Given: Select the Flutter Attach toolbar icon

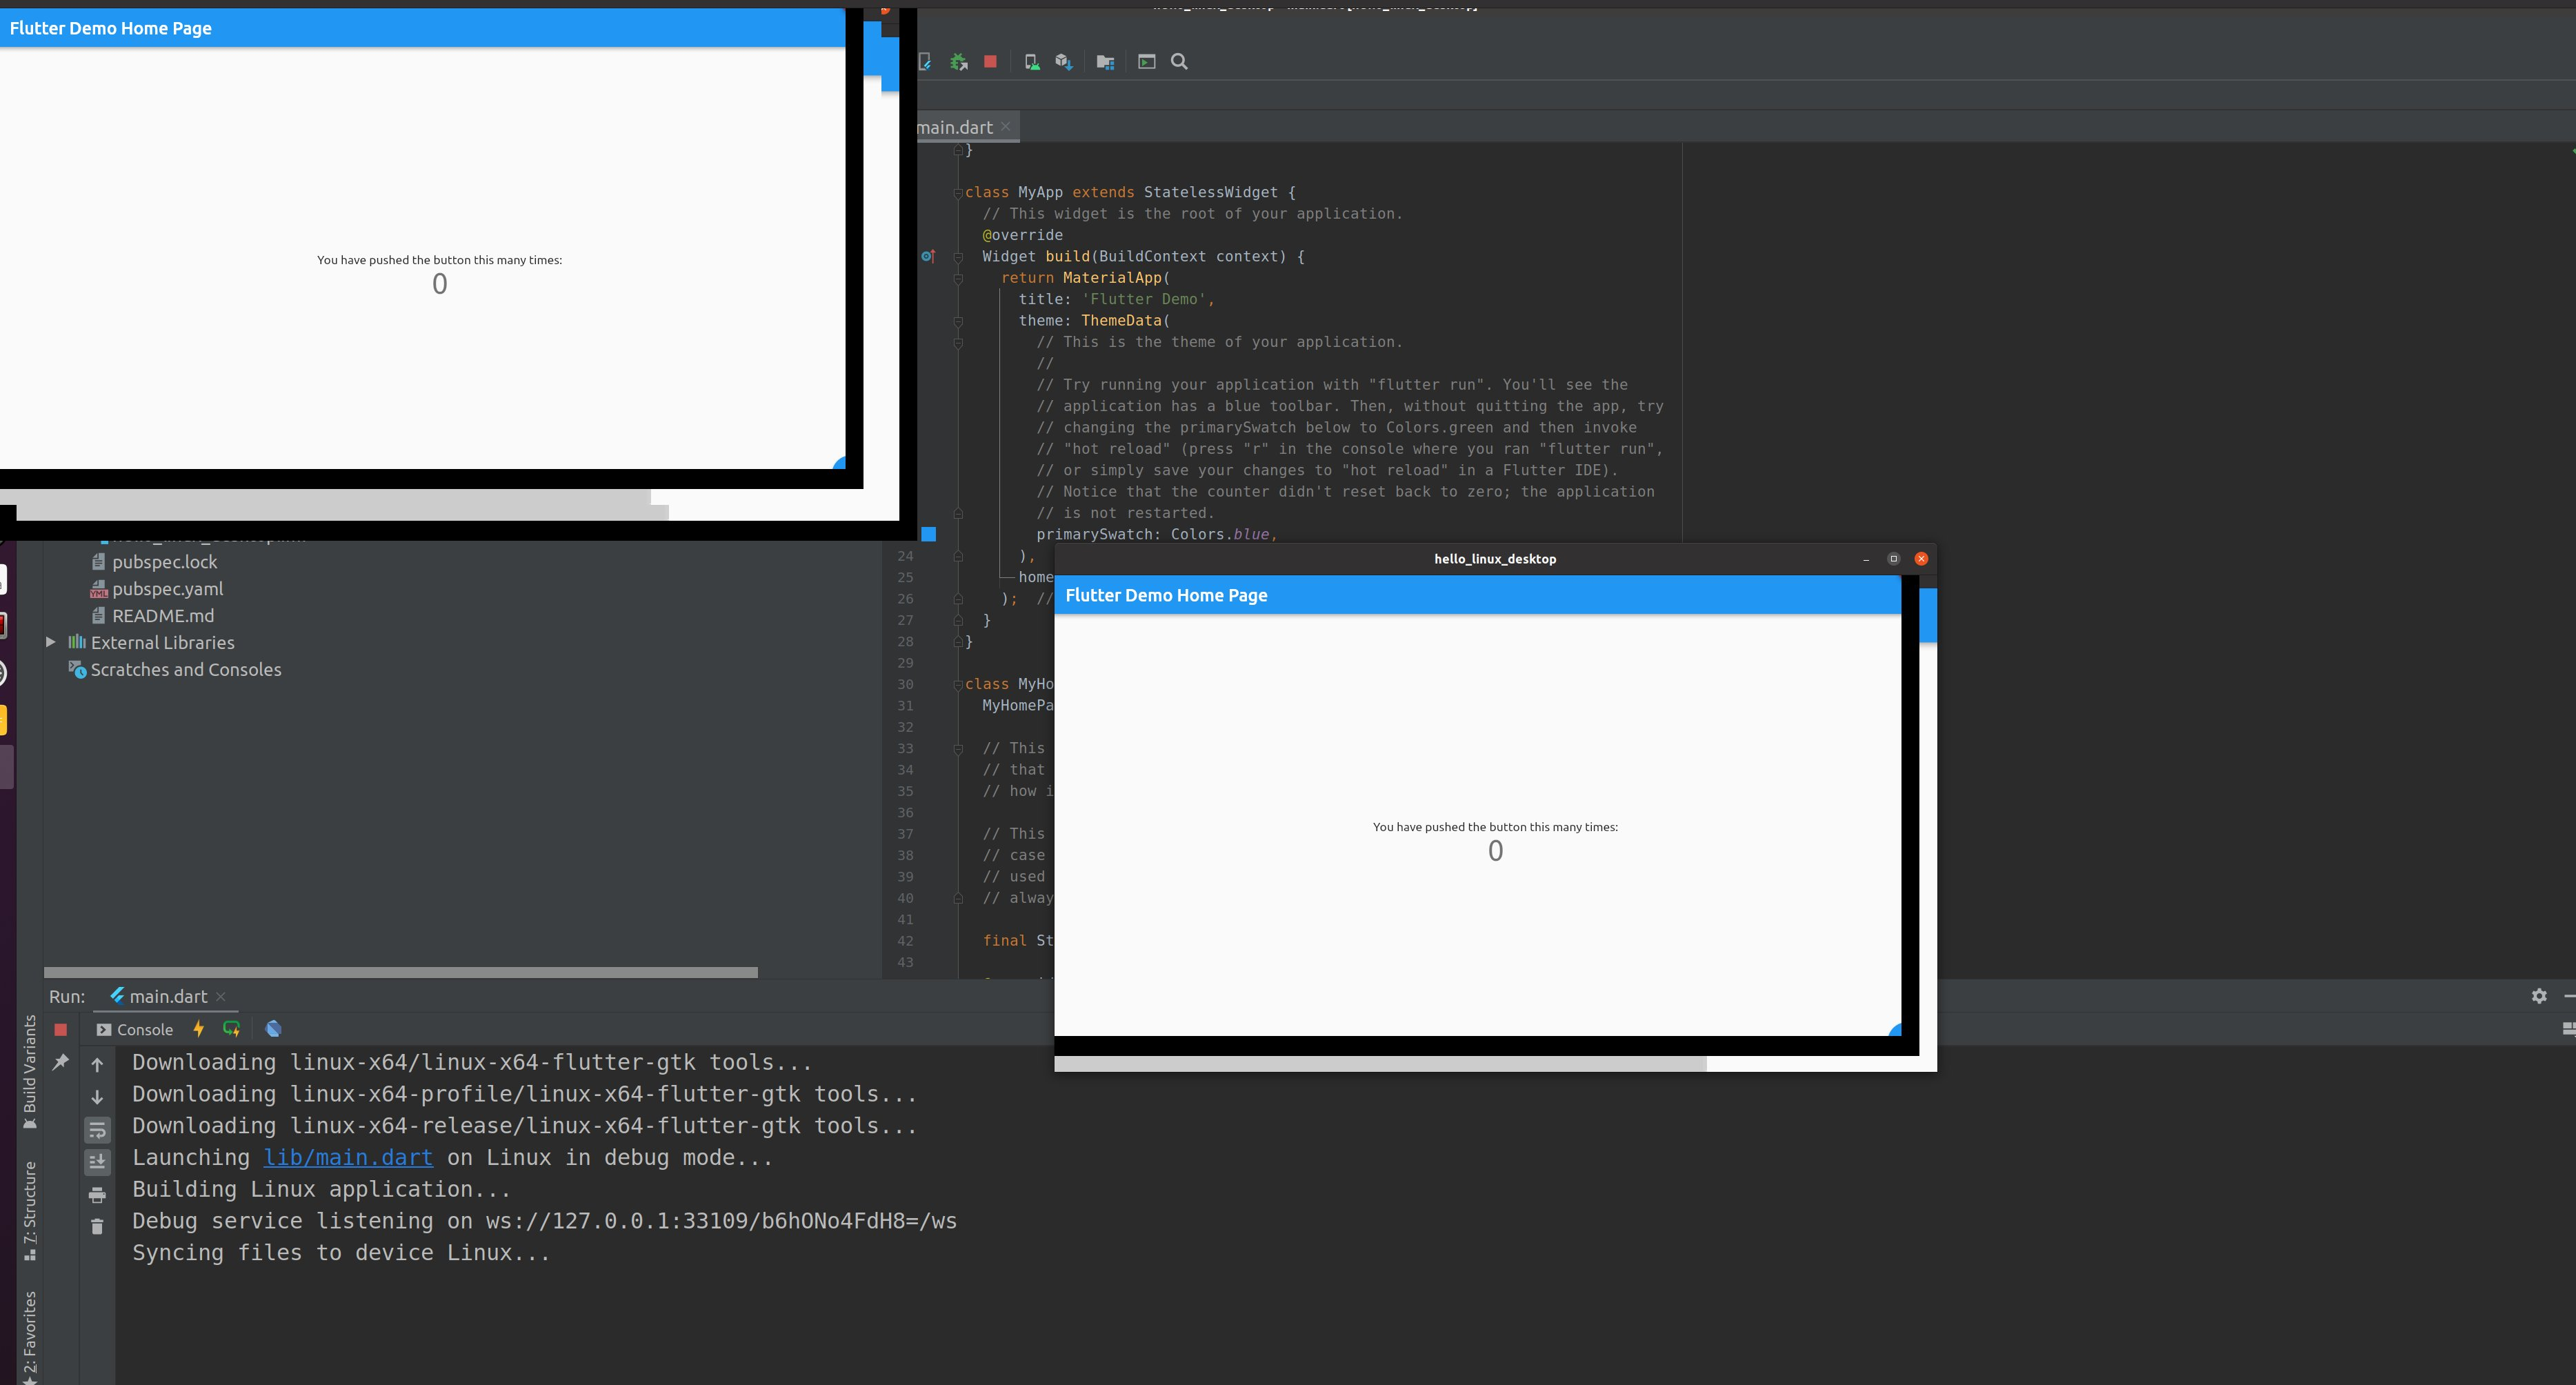Looking at the screenshot, I should pos(925,62).
